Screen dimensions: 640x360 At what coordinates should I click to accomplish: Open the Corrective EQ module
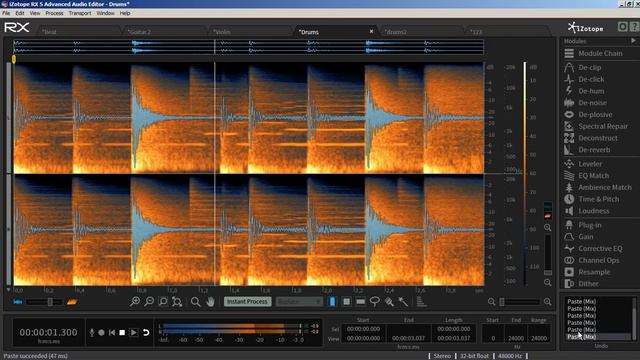coord(593,249)
